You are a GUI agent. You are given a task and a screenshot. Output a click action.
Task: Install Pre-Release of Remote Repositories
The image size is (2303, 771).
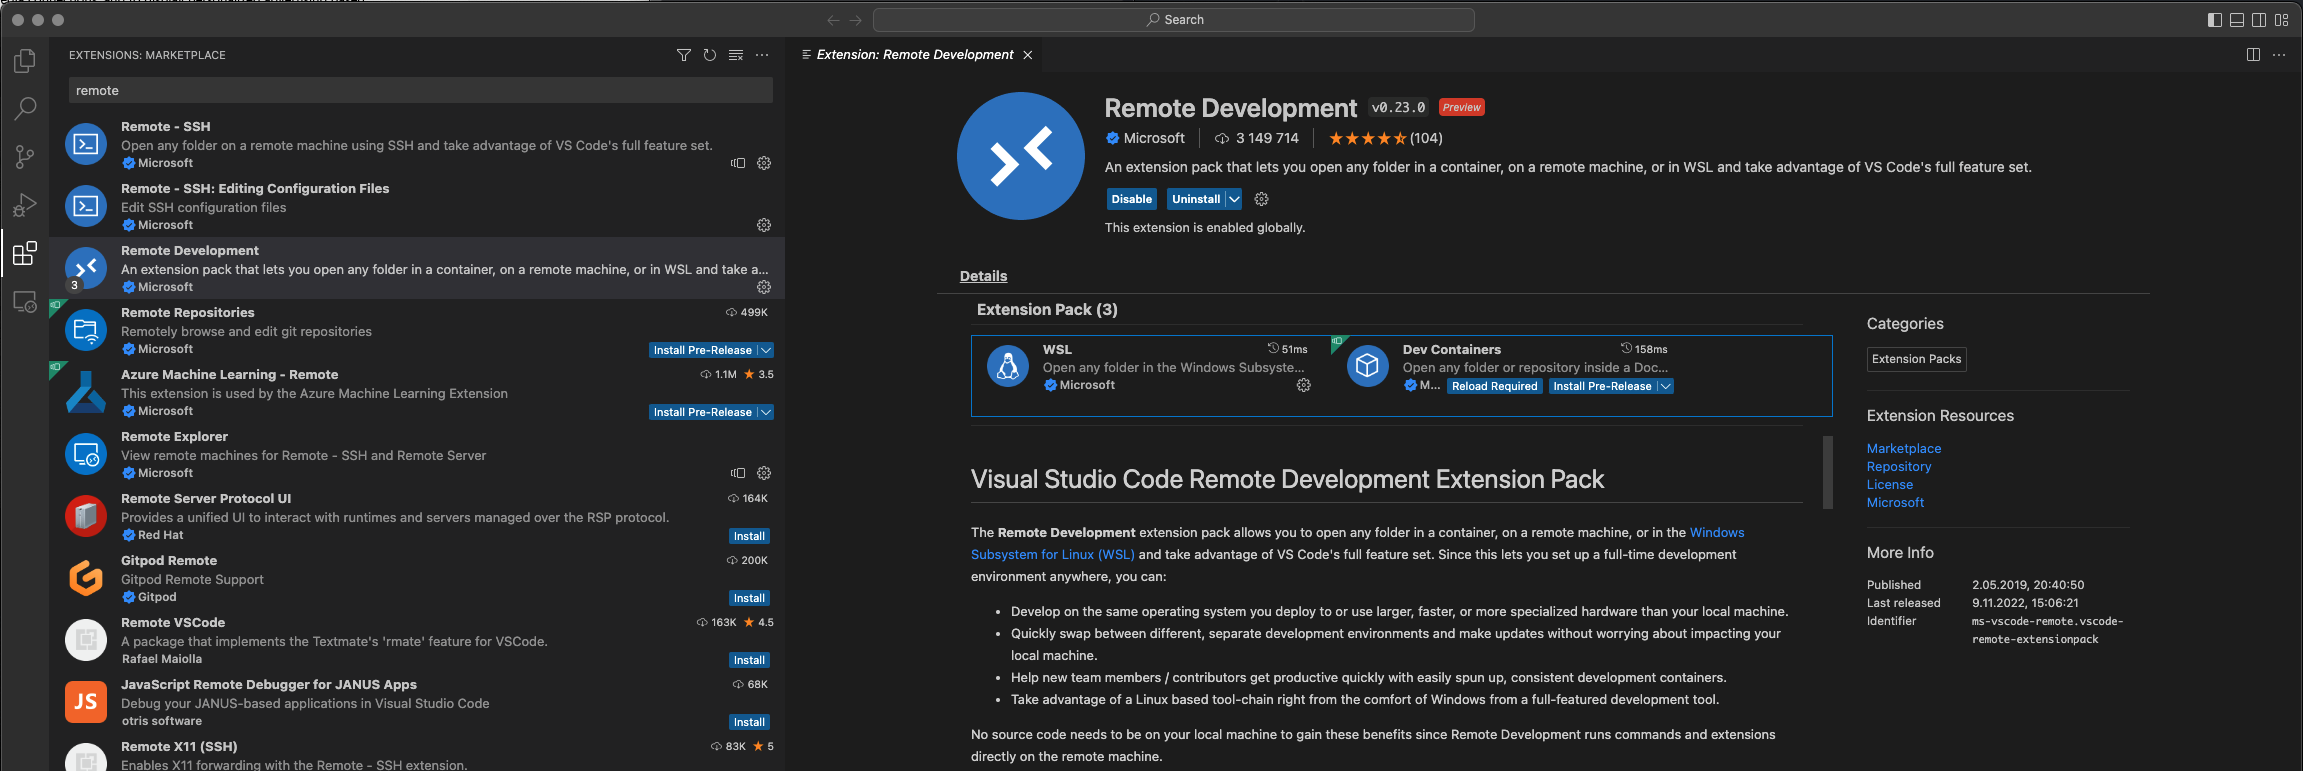(x=702, y=350)
